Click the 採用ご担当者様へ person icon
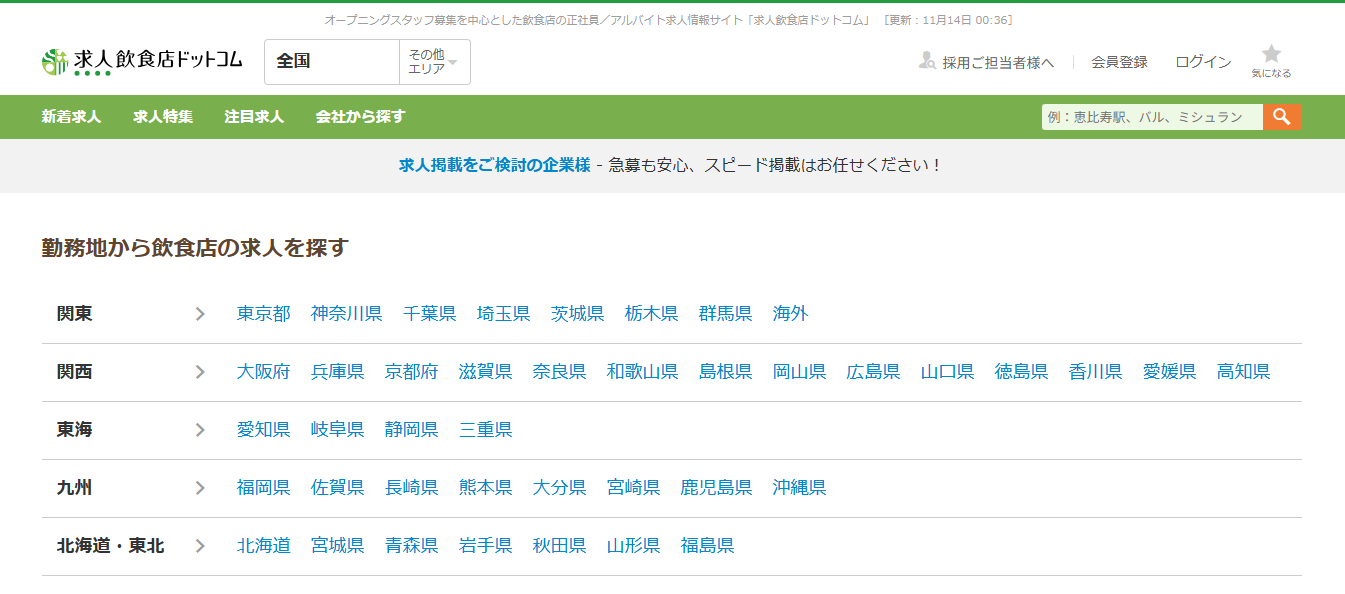Screen dimensions: 1345x594 coord(927,61)
